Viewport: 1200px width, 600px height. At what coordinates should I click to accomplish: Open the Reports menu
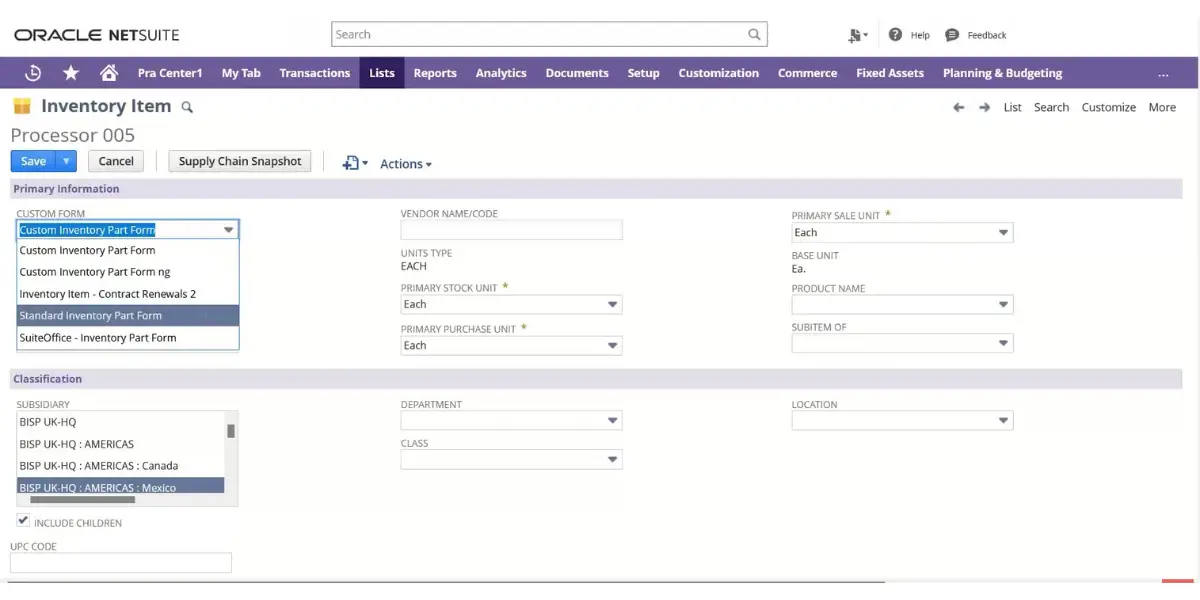coord(435,73)
